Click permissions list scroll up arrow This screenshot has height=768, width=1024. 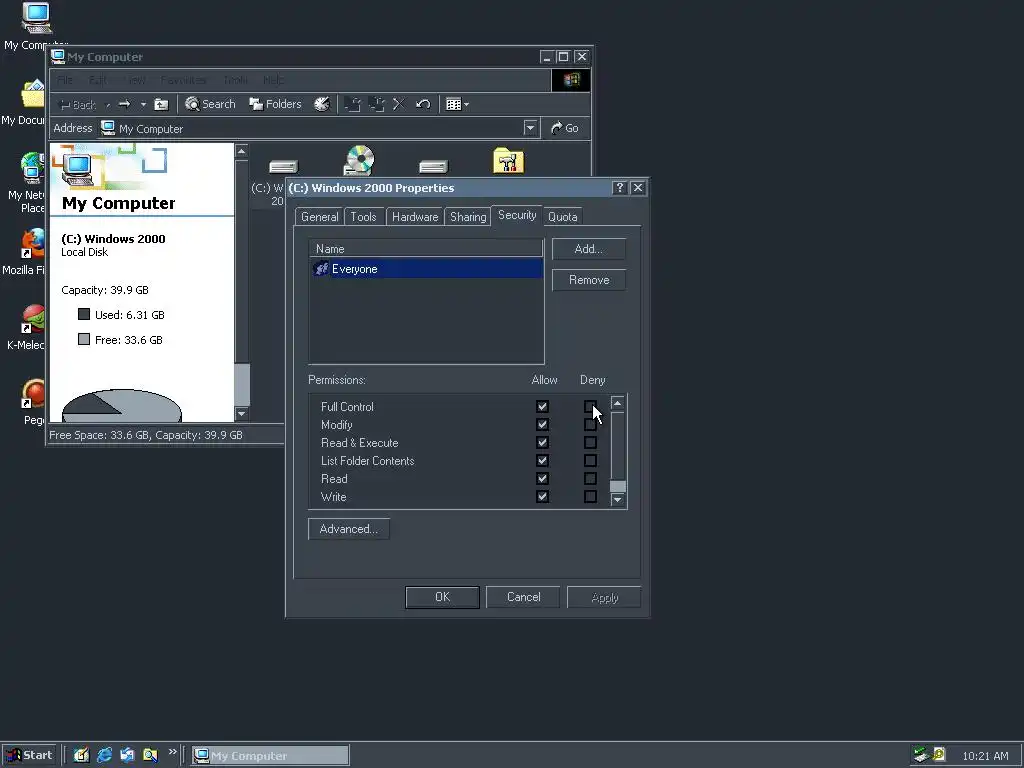pyautogui.click(x=617, y=403)
